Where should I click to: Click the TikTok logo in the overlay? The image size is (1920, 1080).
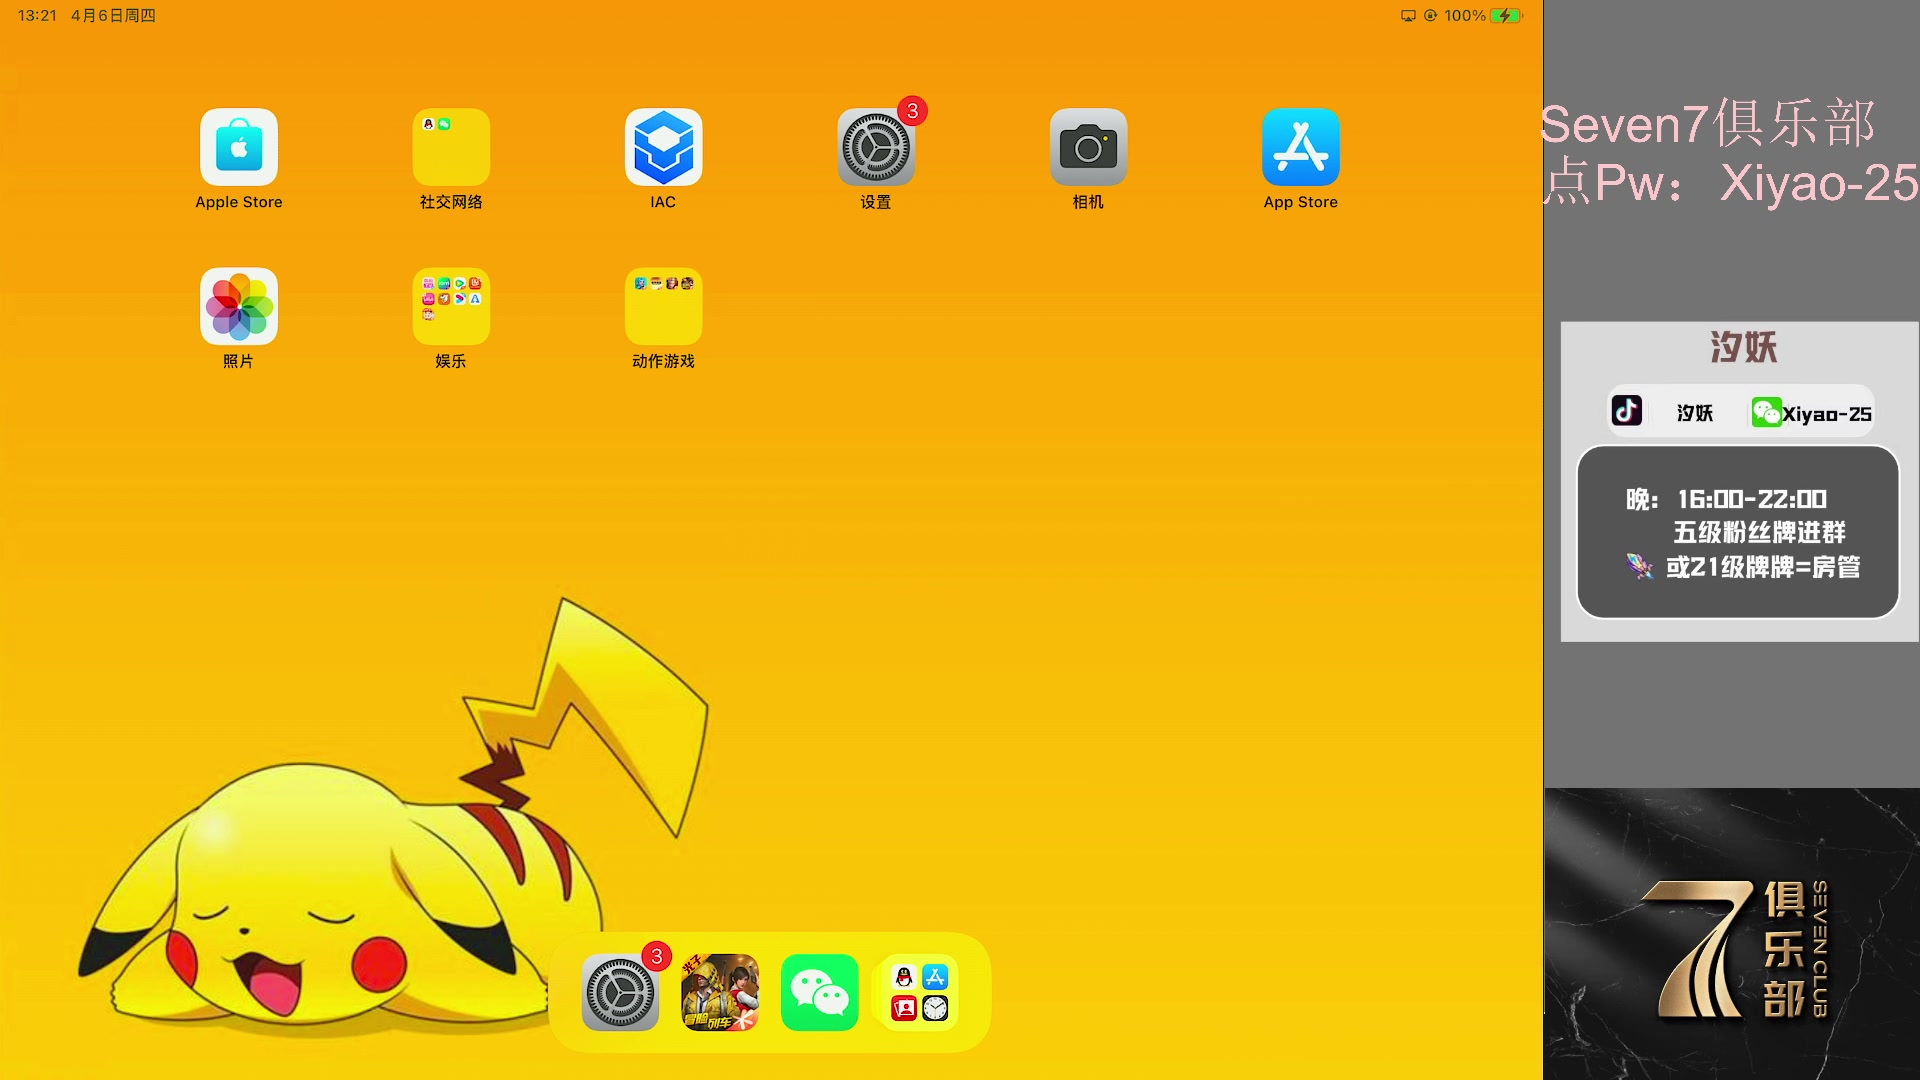1627,411
